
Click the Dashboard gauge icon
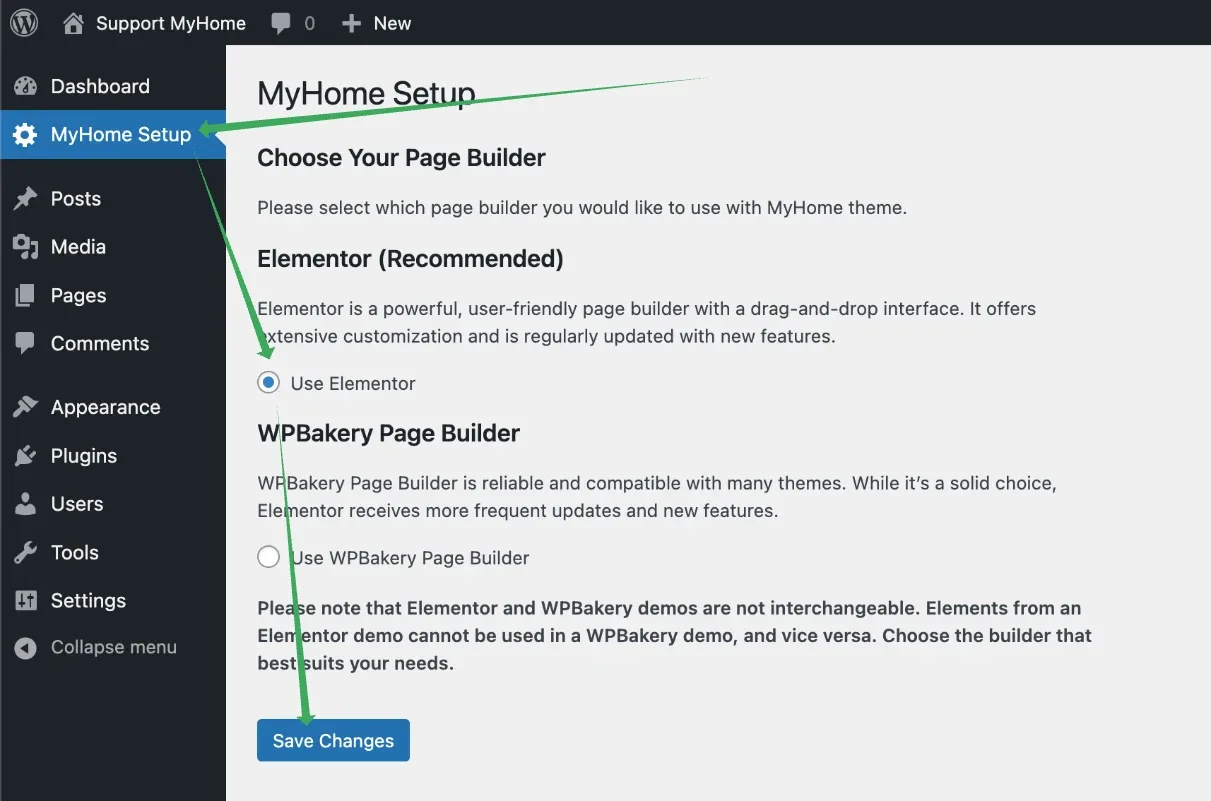point(25,87)
